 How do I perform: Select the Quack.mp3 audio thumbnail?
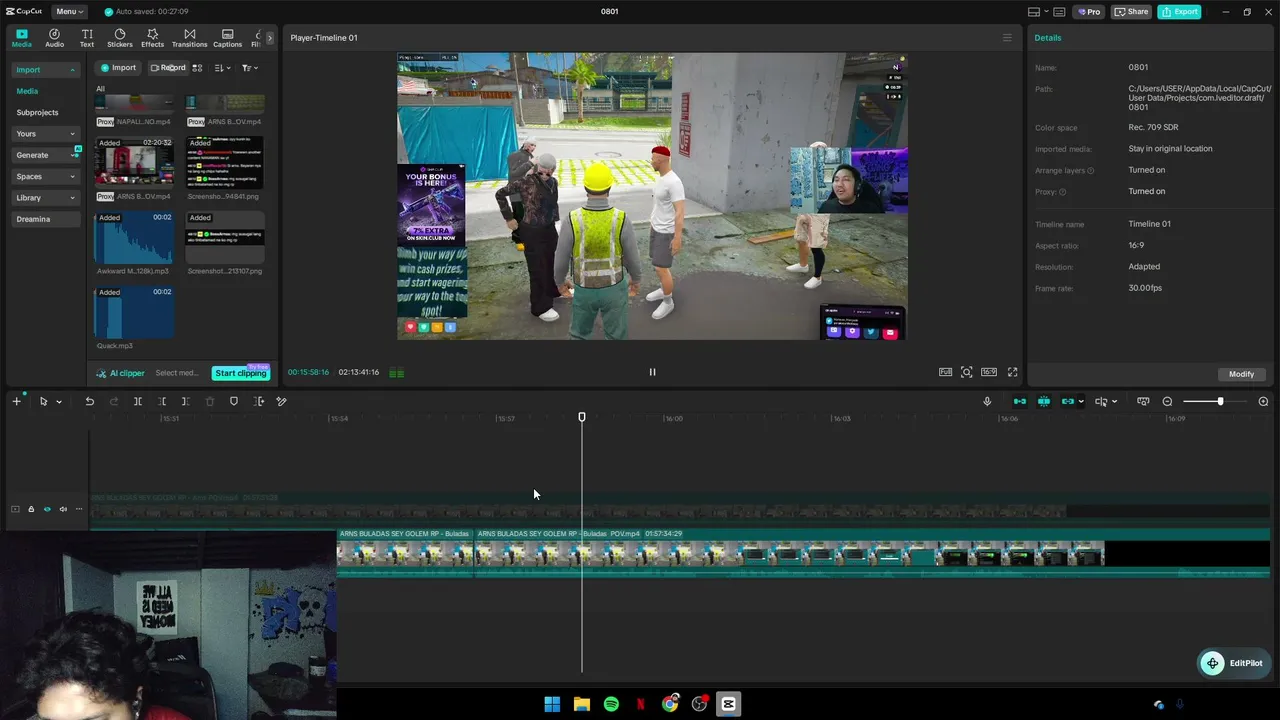tap(134, 313)
